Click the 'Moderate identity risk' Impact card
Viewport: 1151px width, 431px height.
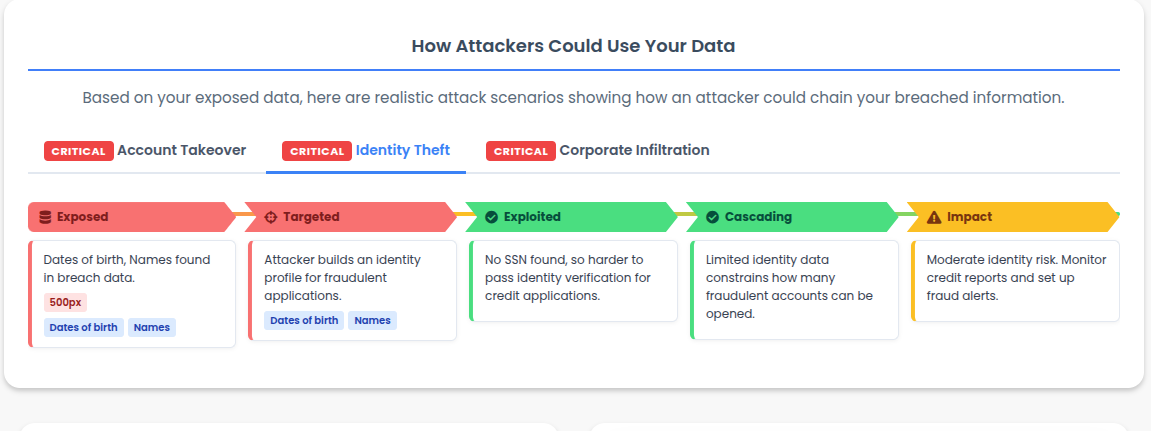(1015, 280)
